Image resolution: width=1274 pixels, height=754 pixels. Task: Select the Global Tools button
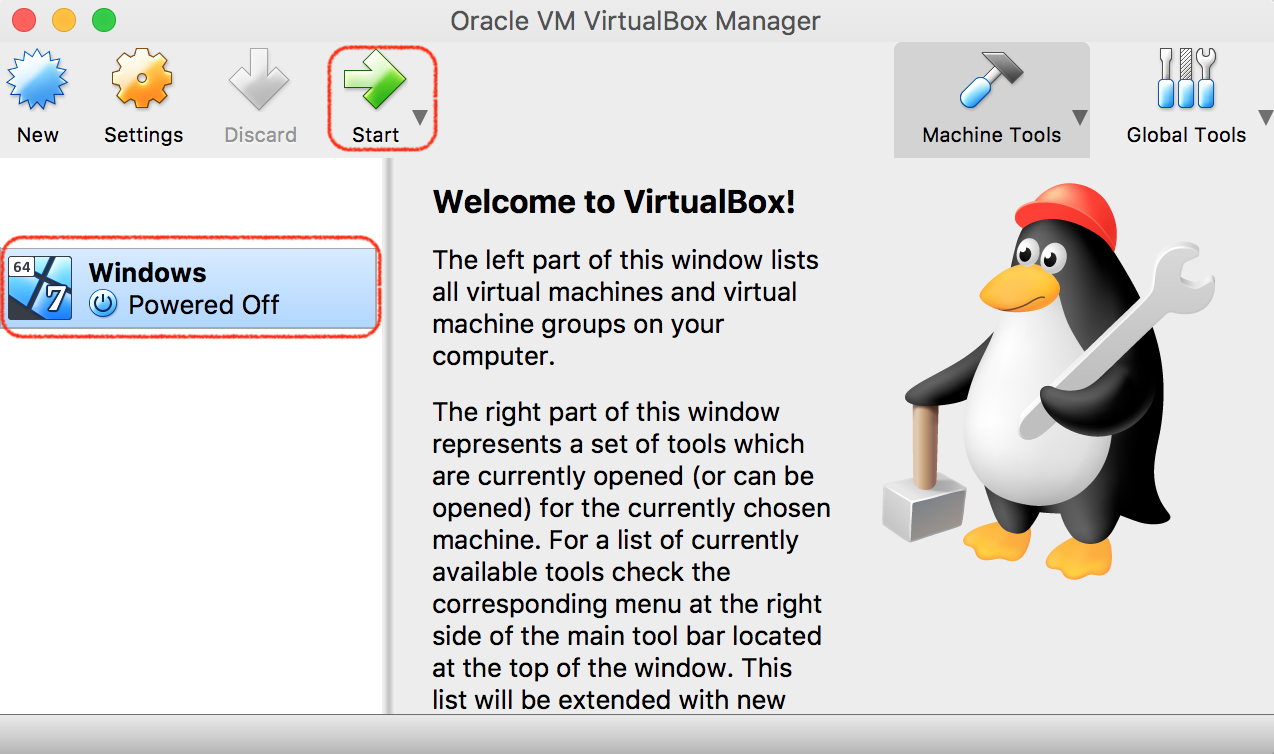tap(1186, 98)
